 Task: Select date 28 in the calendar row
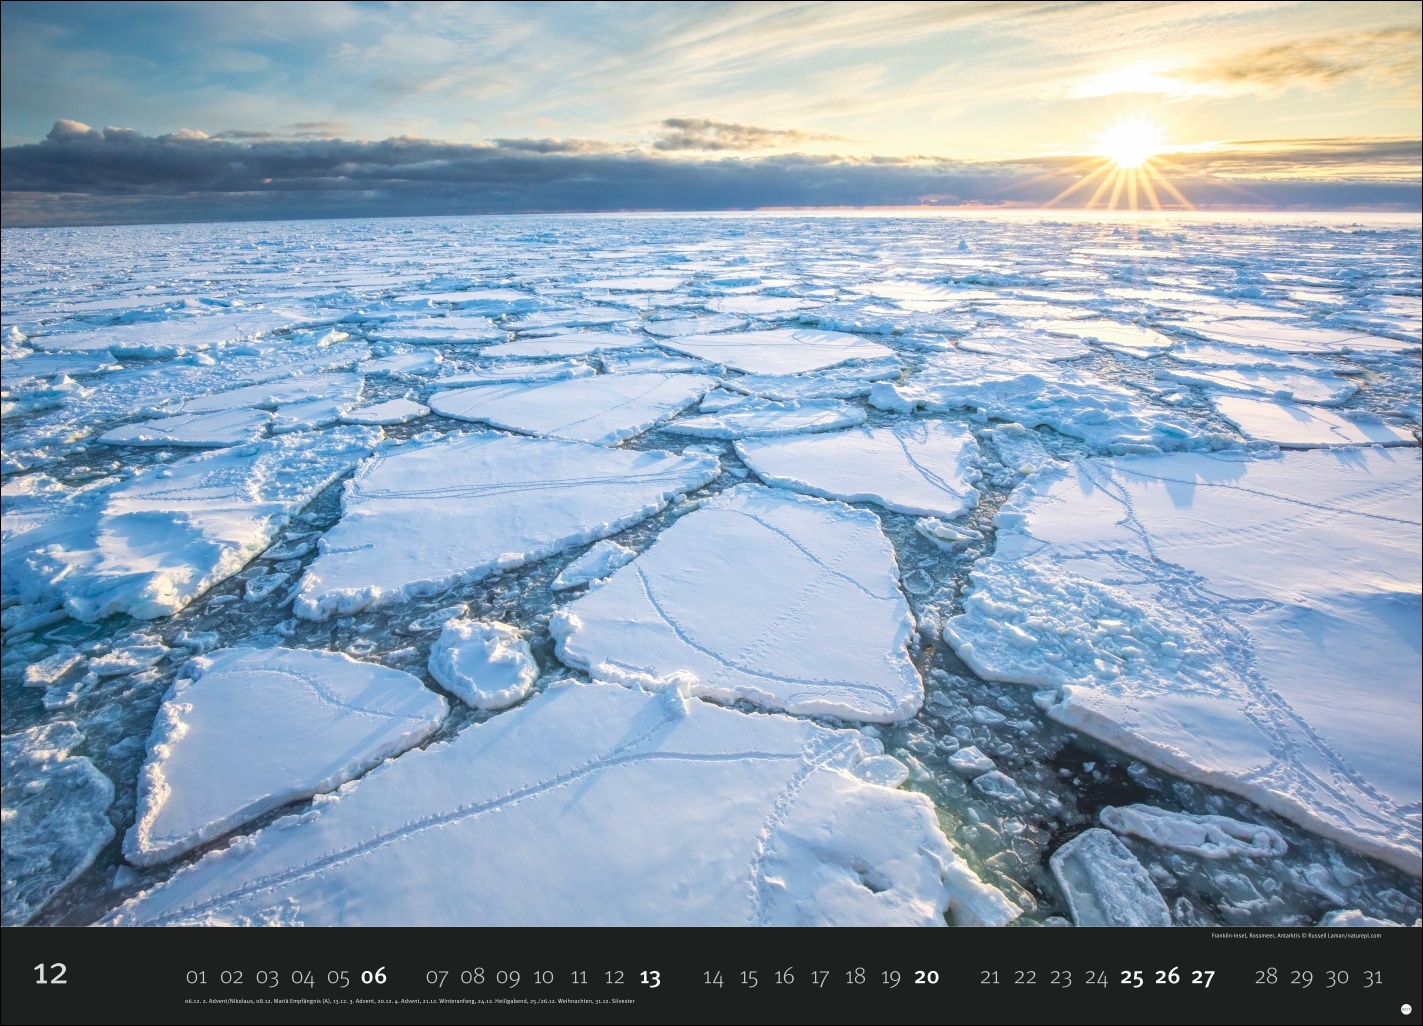pyautogui.click(x=1266, y=977)
